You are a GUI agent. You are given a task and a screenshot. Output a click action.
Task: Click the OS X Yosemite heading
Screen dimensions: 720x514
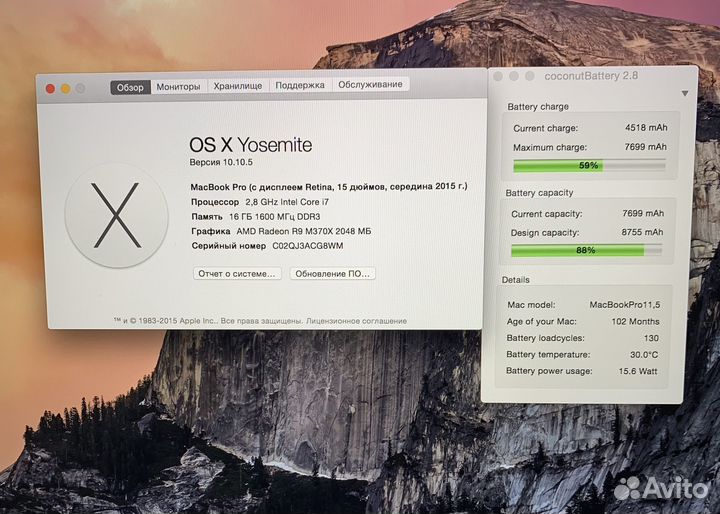click(250, 145)
